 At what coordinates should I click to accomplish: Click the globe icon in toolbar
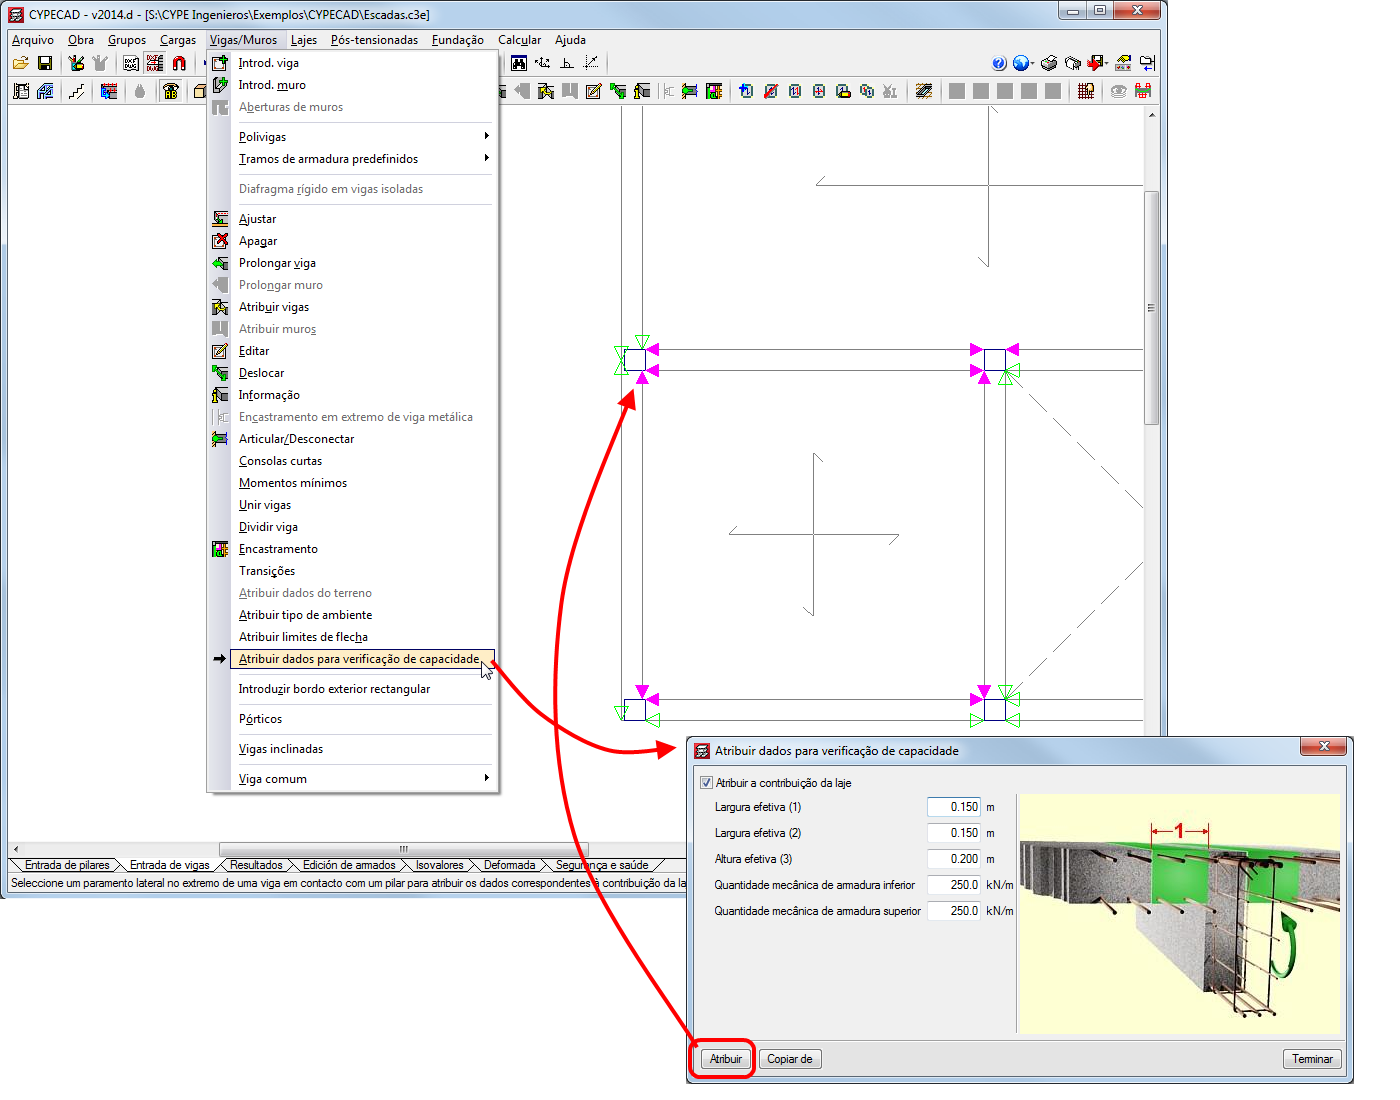(x=1020, y=63)
